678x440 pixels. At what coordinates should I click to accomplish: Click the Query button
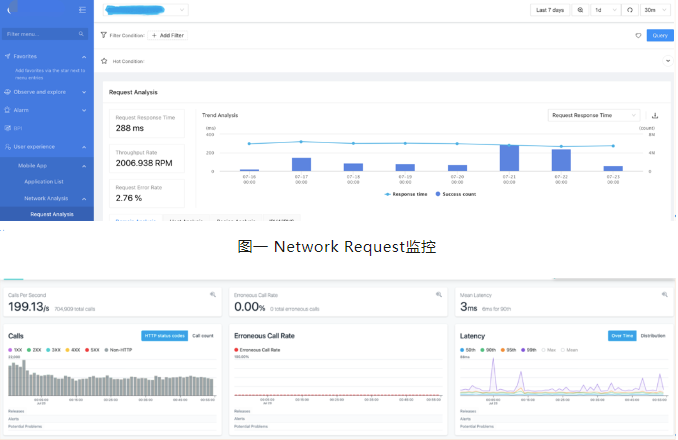point(659,35)
